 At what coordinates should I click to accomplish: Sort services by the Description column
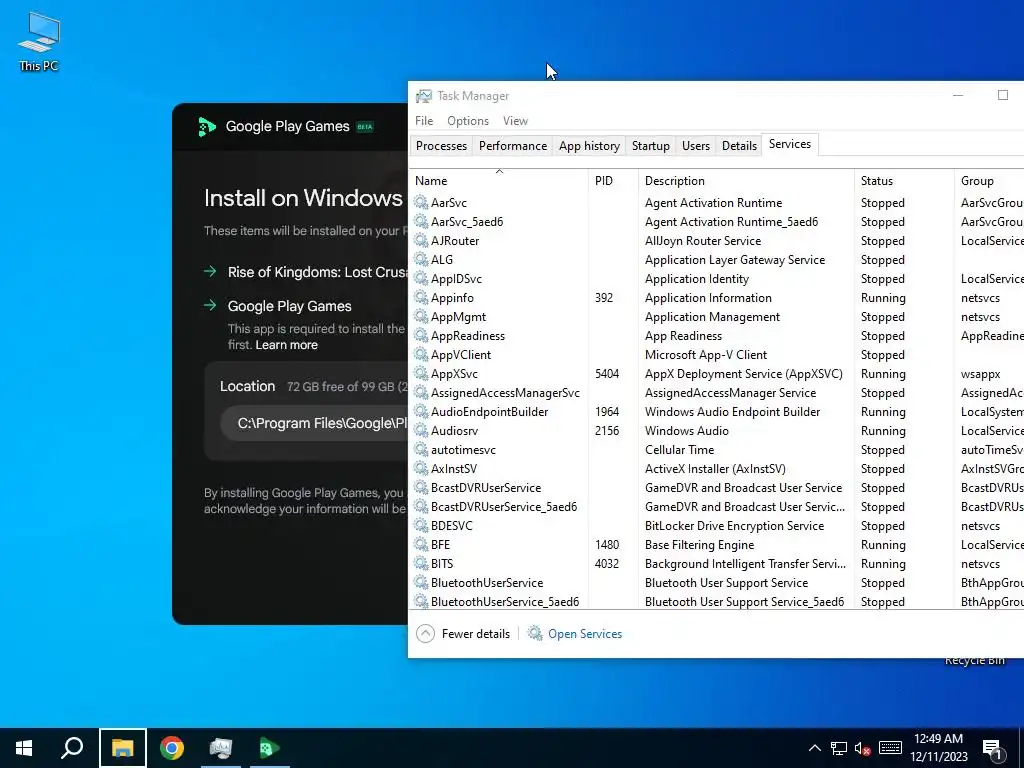(746, 181)
